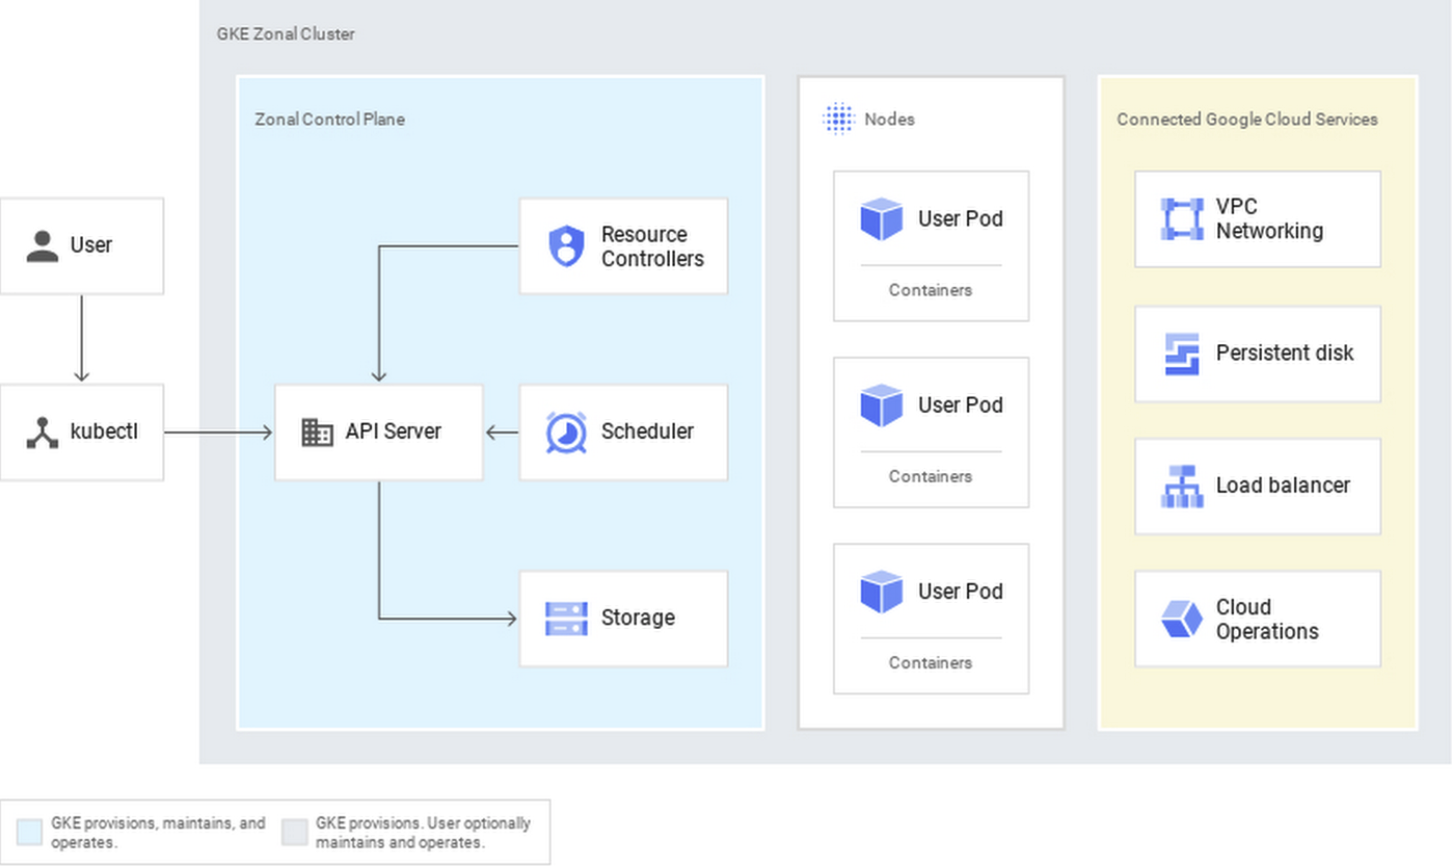Click the API Server building icon
Viewport: 1452px width, 866px height.
(x=317, y=432)
